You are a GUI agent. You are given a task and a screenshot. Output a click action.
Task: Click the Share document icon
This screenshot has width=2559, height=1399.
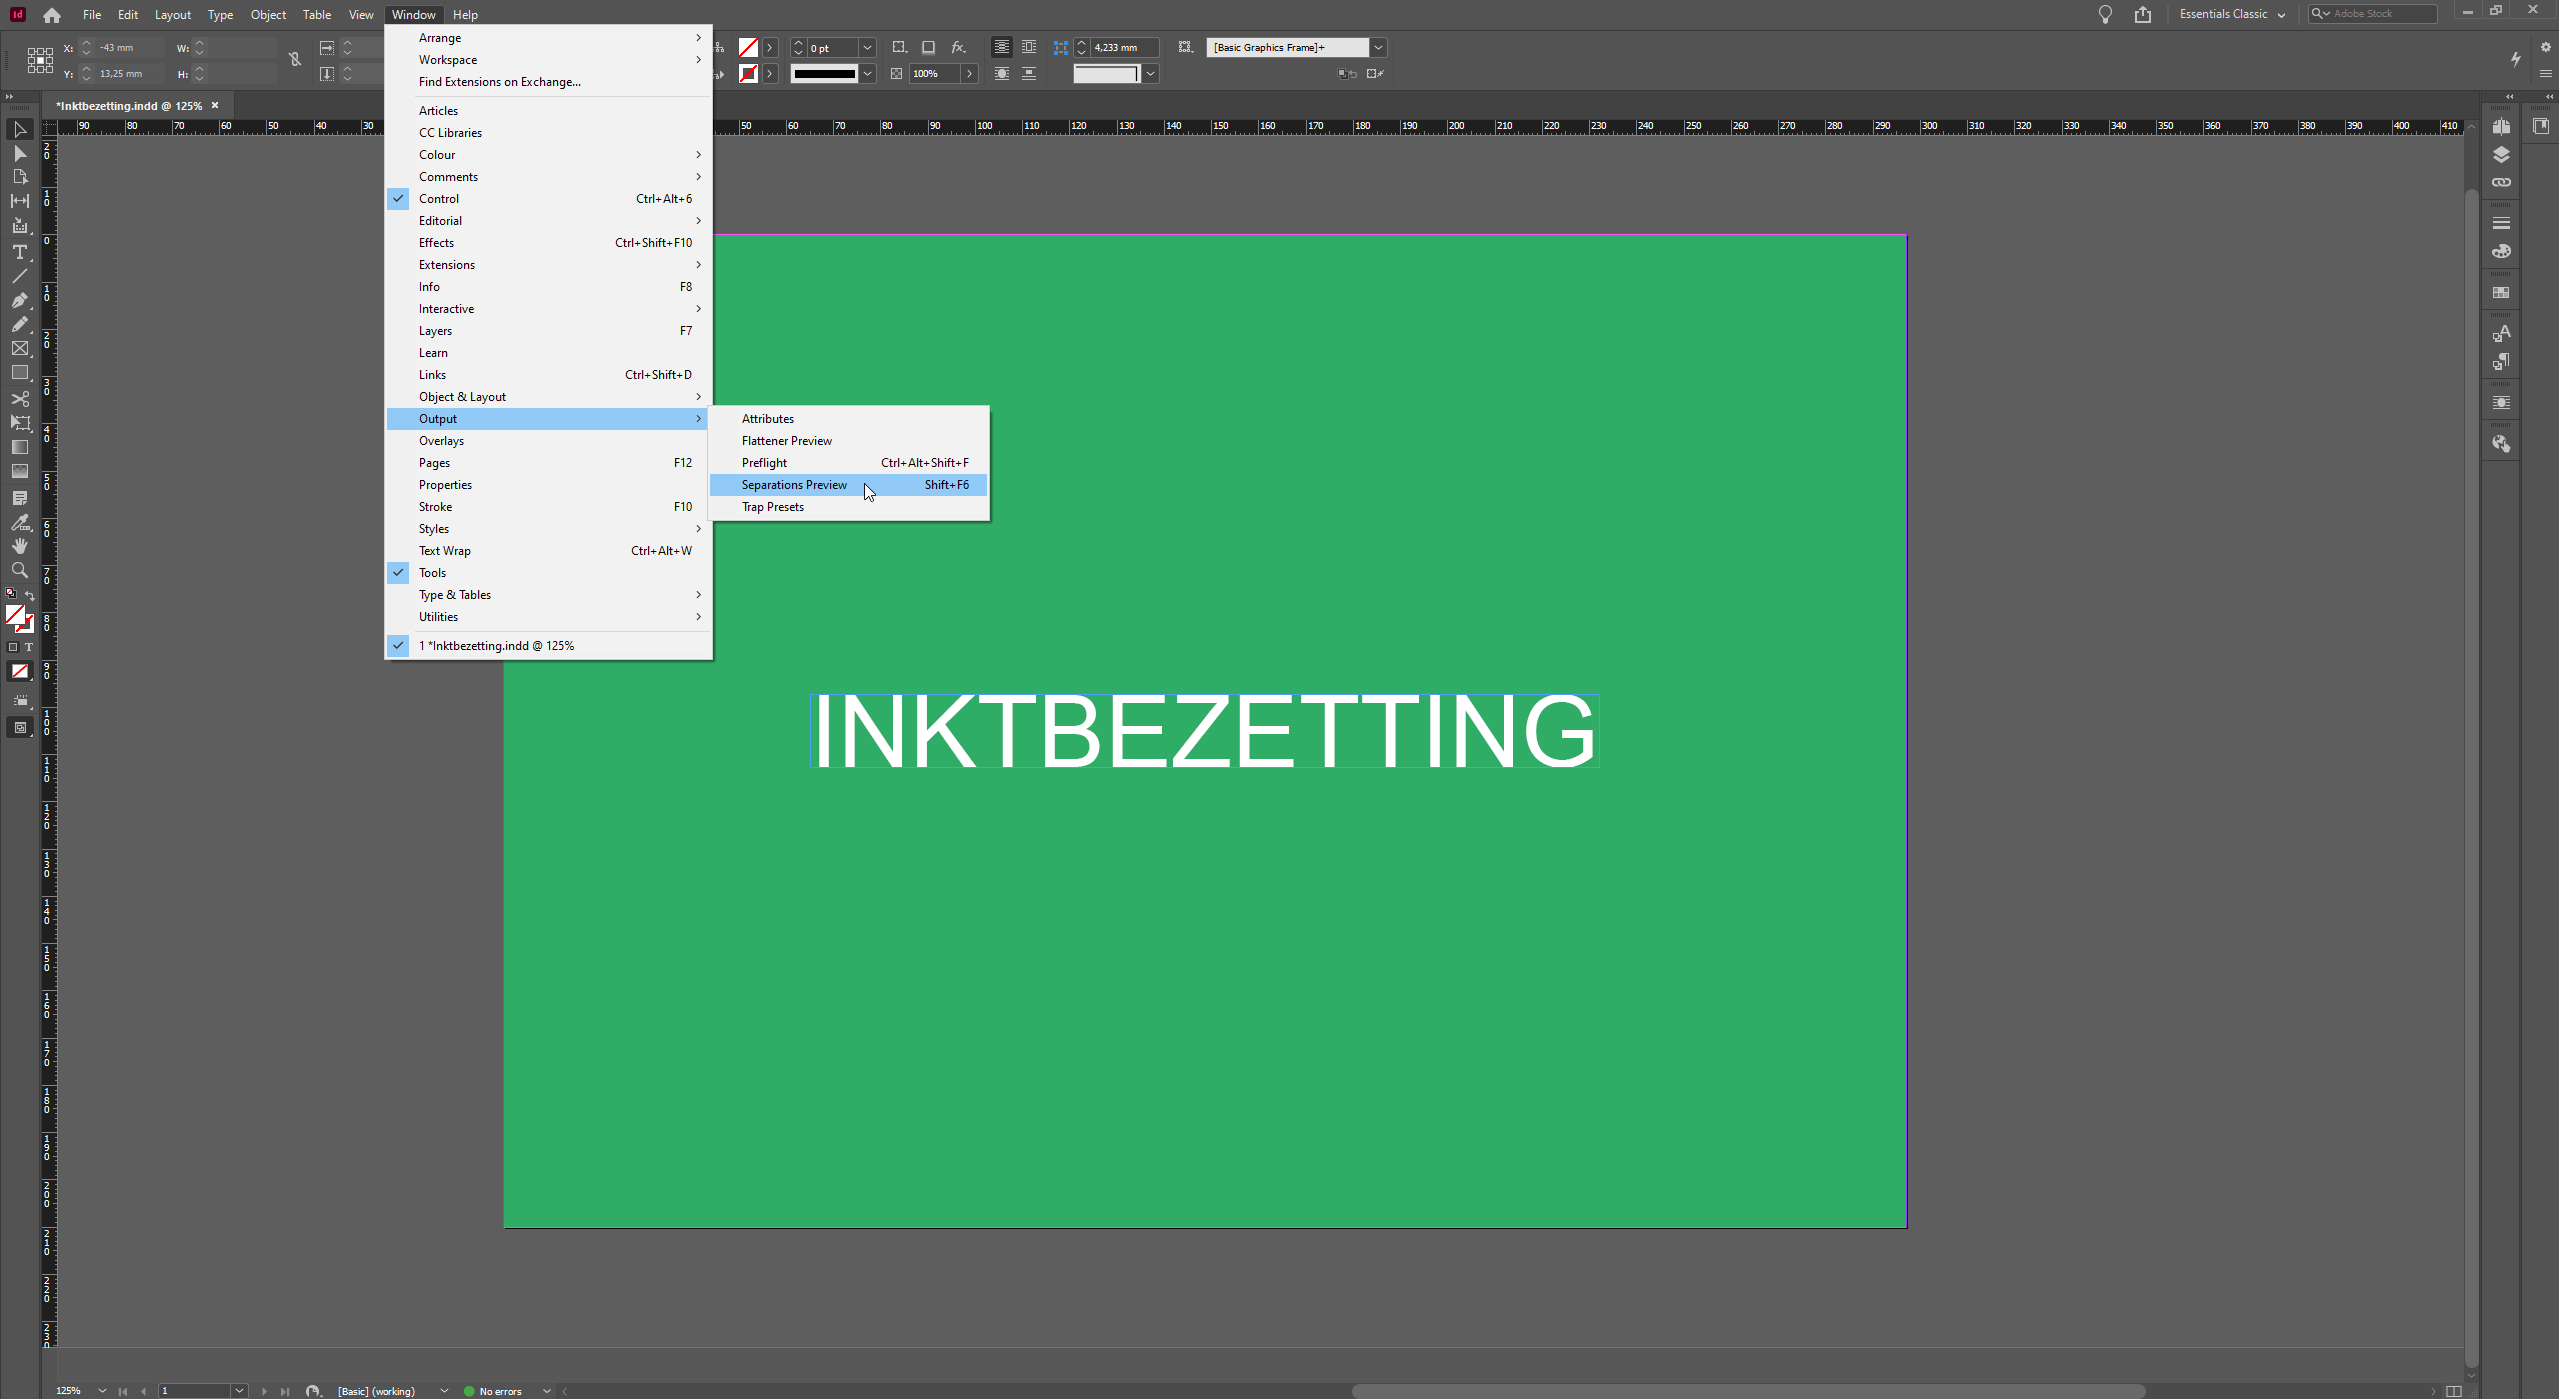2142,14
